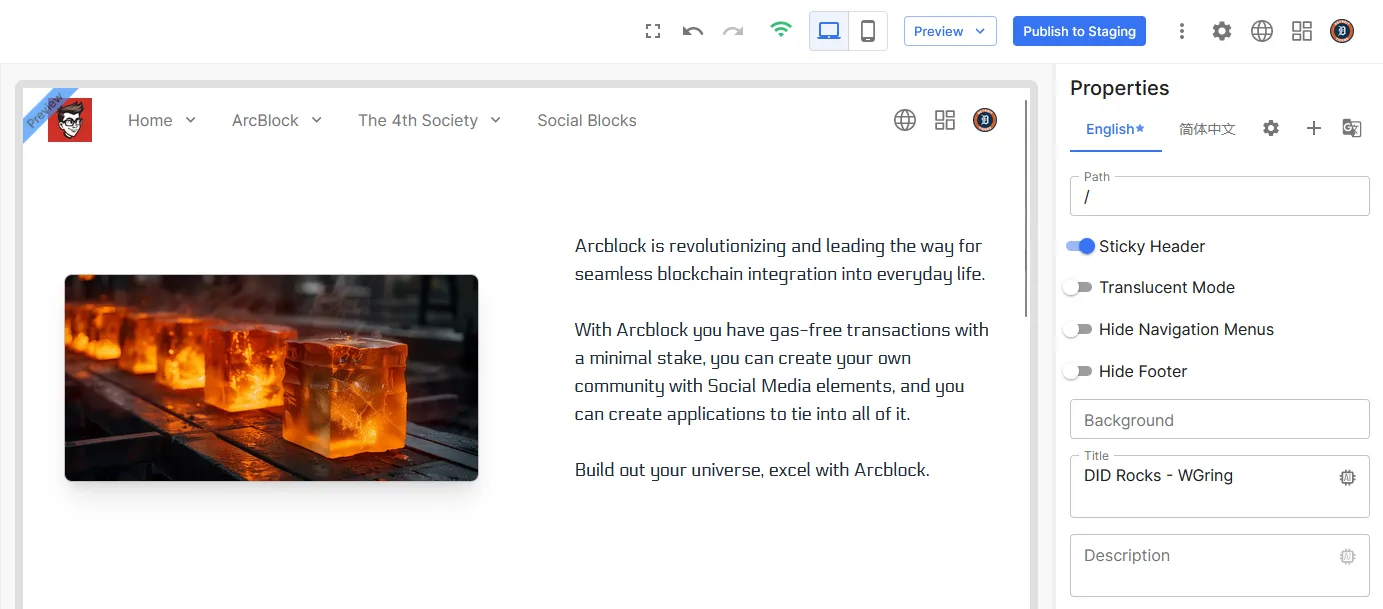Viewport: 1383px width, 609px height.
Task: Open the Preview dropdown menu
Action: 950,31
